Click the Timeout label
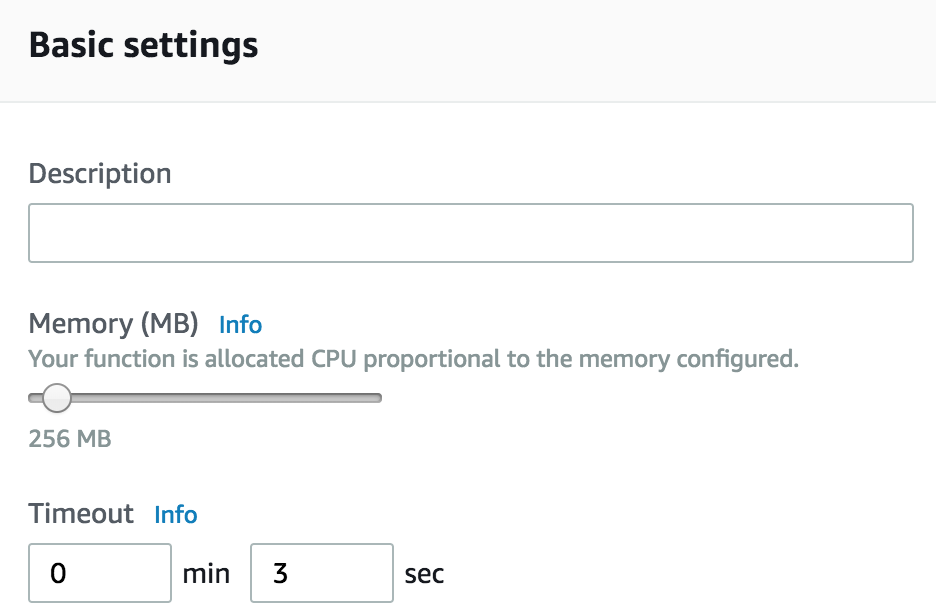 click(x=81, y=513)
